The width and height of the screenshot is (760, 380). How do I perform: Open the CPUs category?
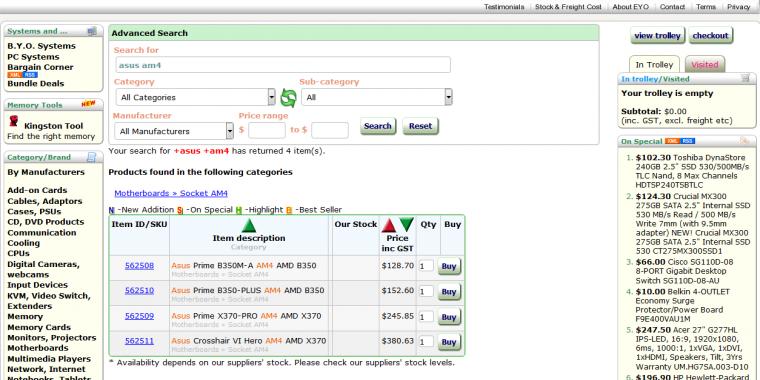(x=18, y=253)
